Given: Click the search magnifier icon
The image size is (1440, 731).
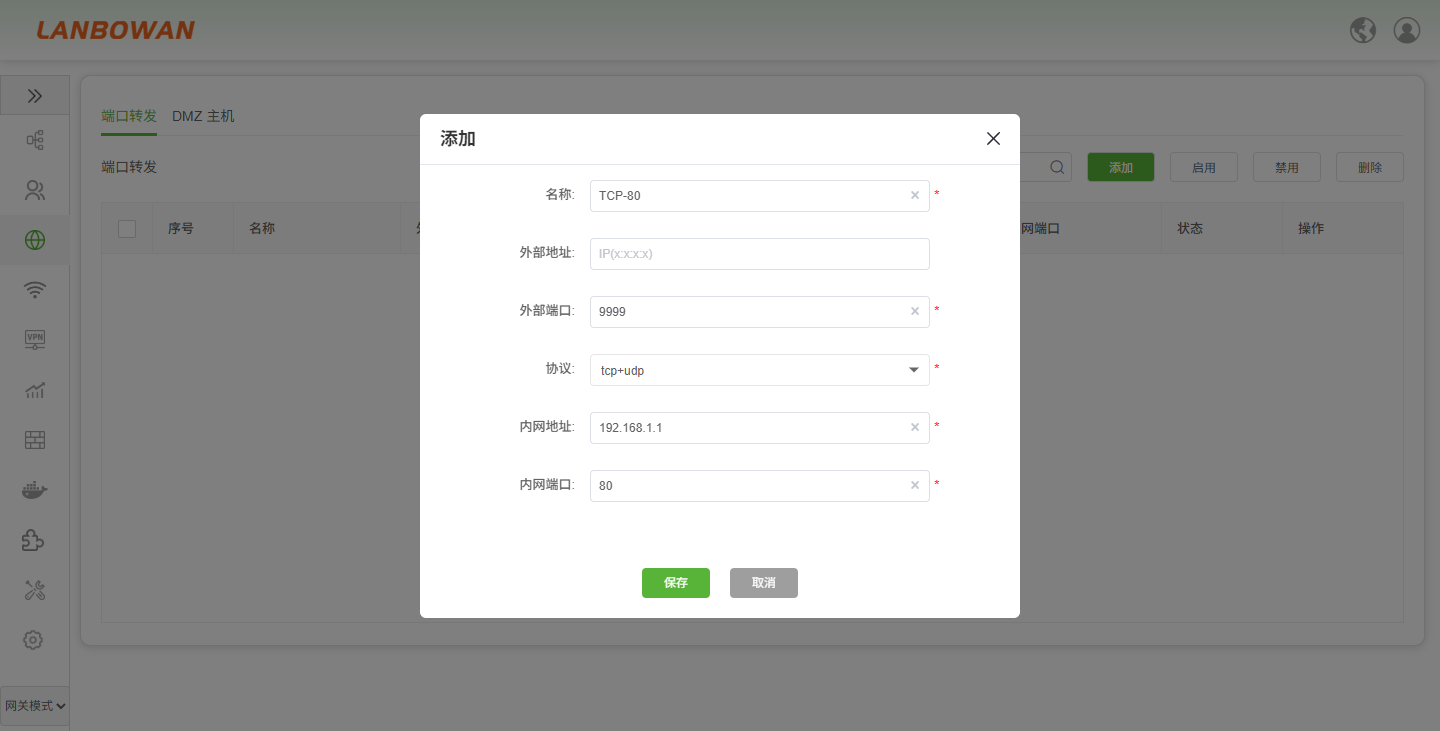Looking at the screenshot, I should tap(1057, 168).
